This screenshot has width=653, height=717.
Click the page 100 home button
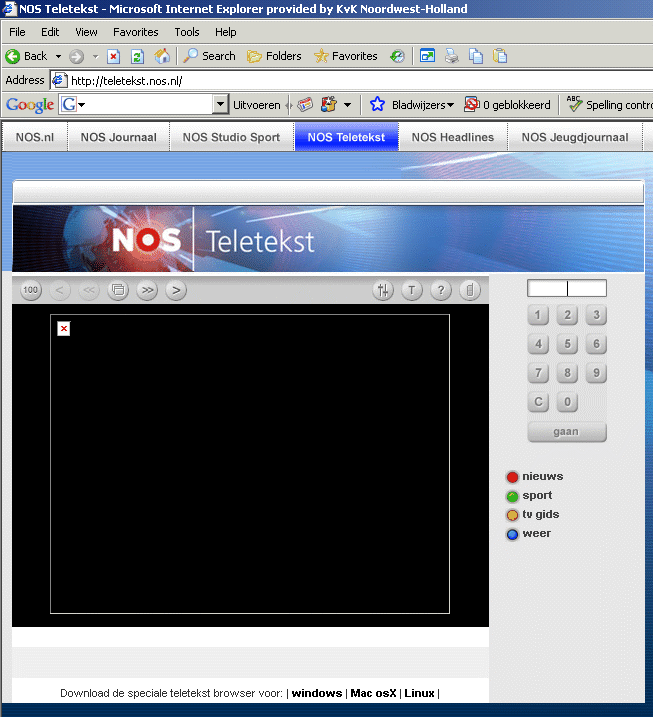pyautogui.click(x=31, y=290)
